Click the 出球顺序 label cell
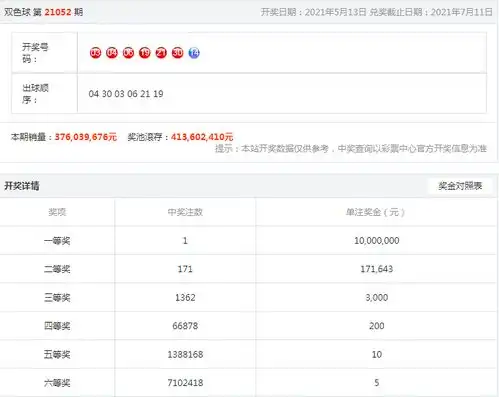 pyautogui.click(x=44, y=94)
